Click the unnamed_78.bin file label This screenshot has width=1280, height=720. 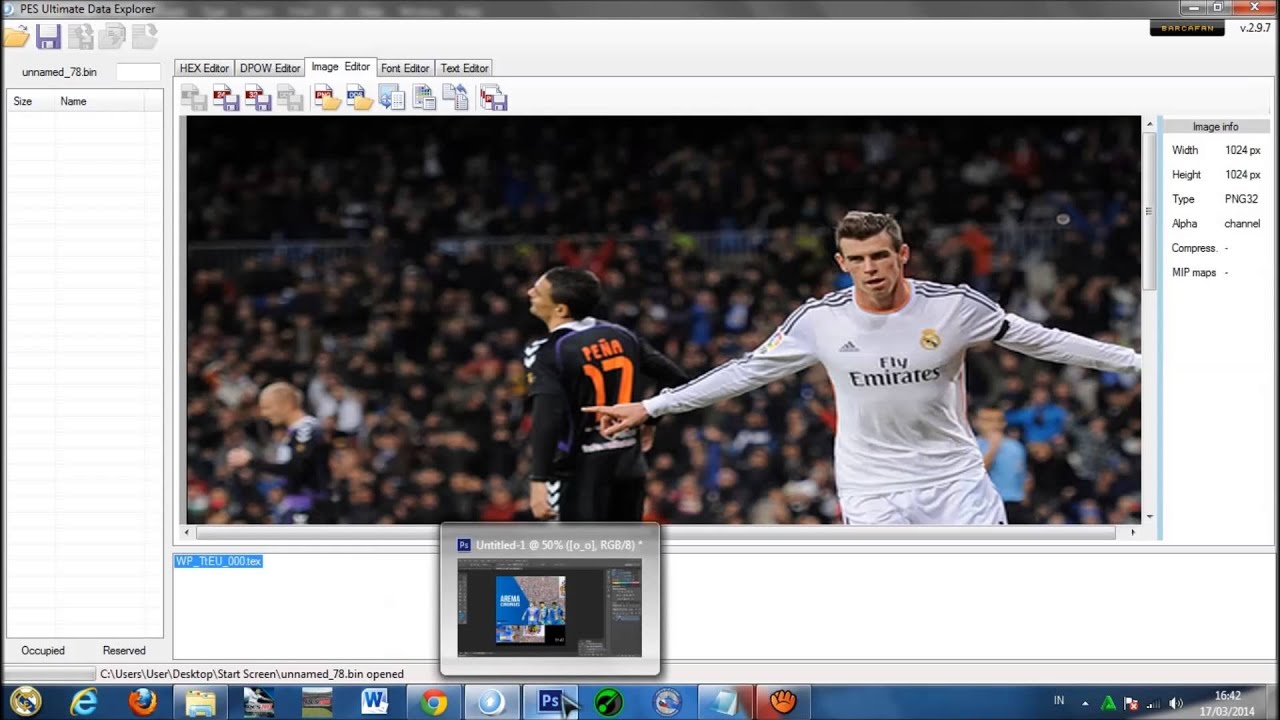pos(59,72)
